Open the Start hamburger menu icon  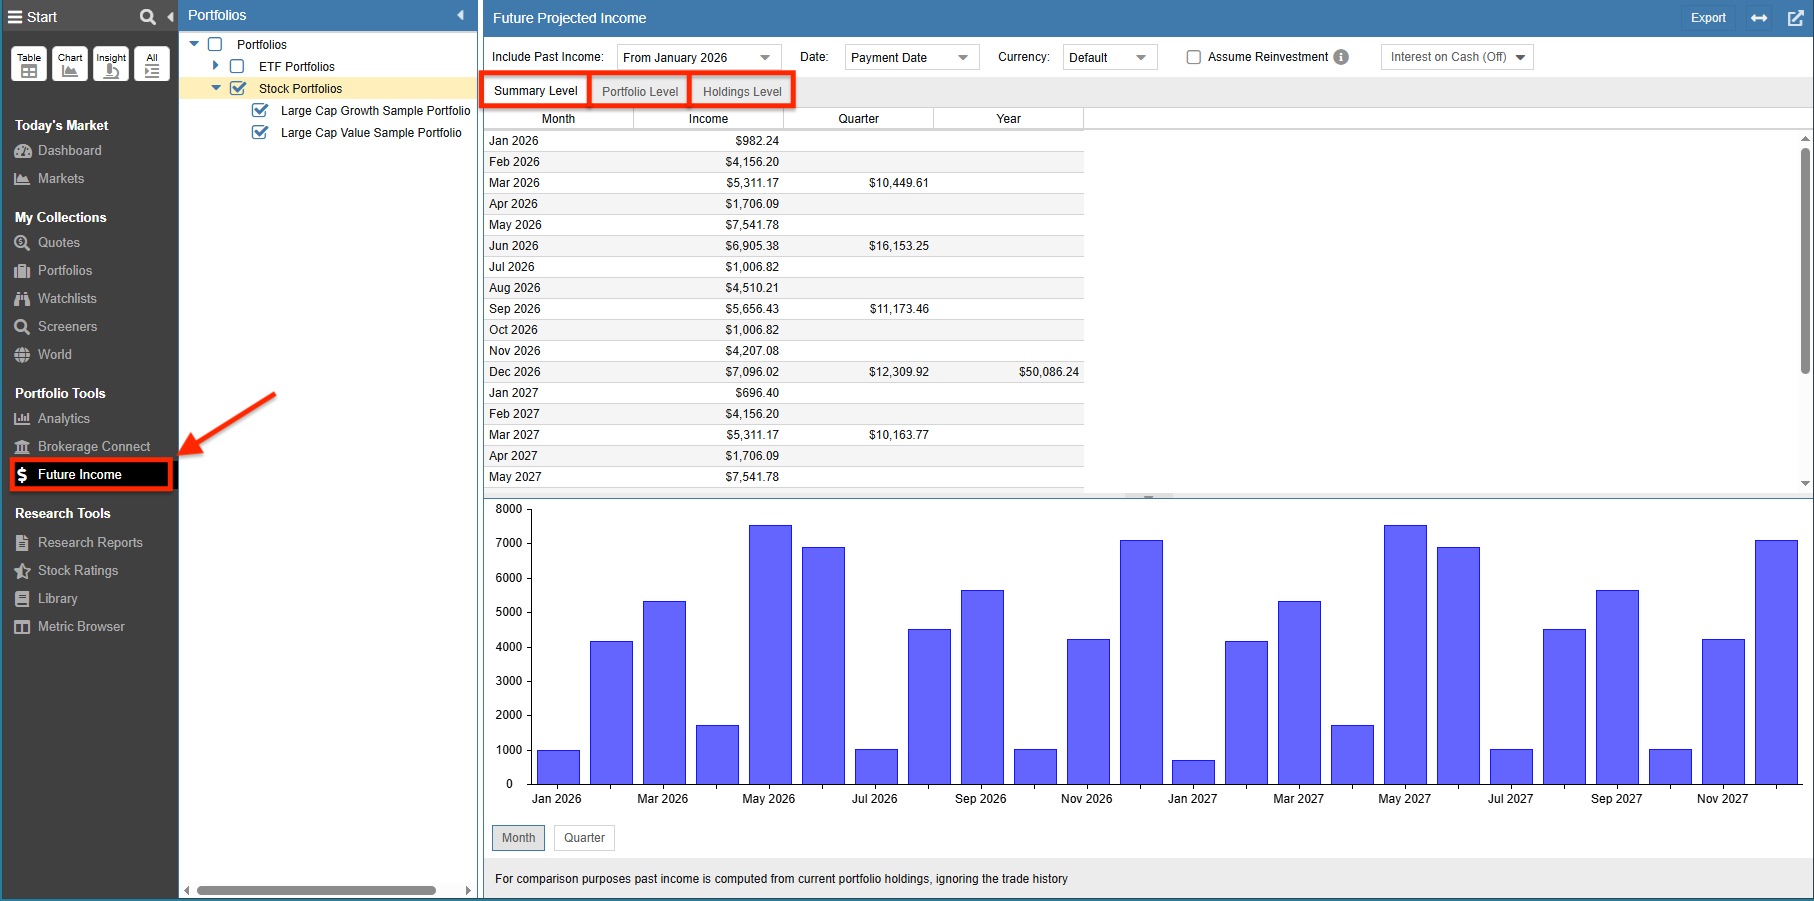point(15,17)
